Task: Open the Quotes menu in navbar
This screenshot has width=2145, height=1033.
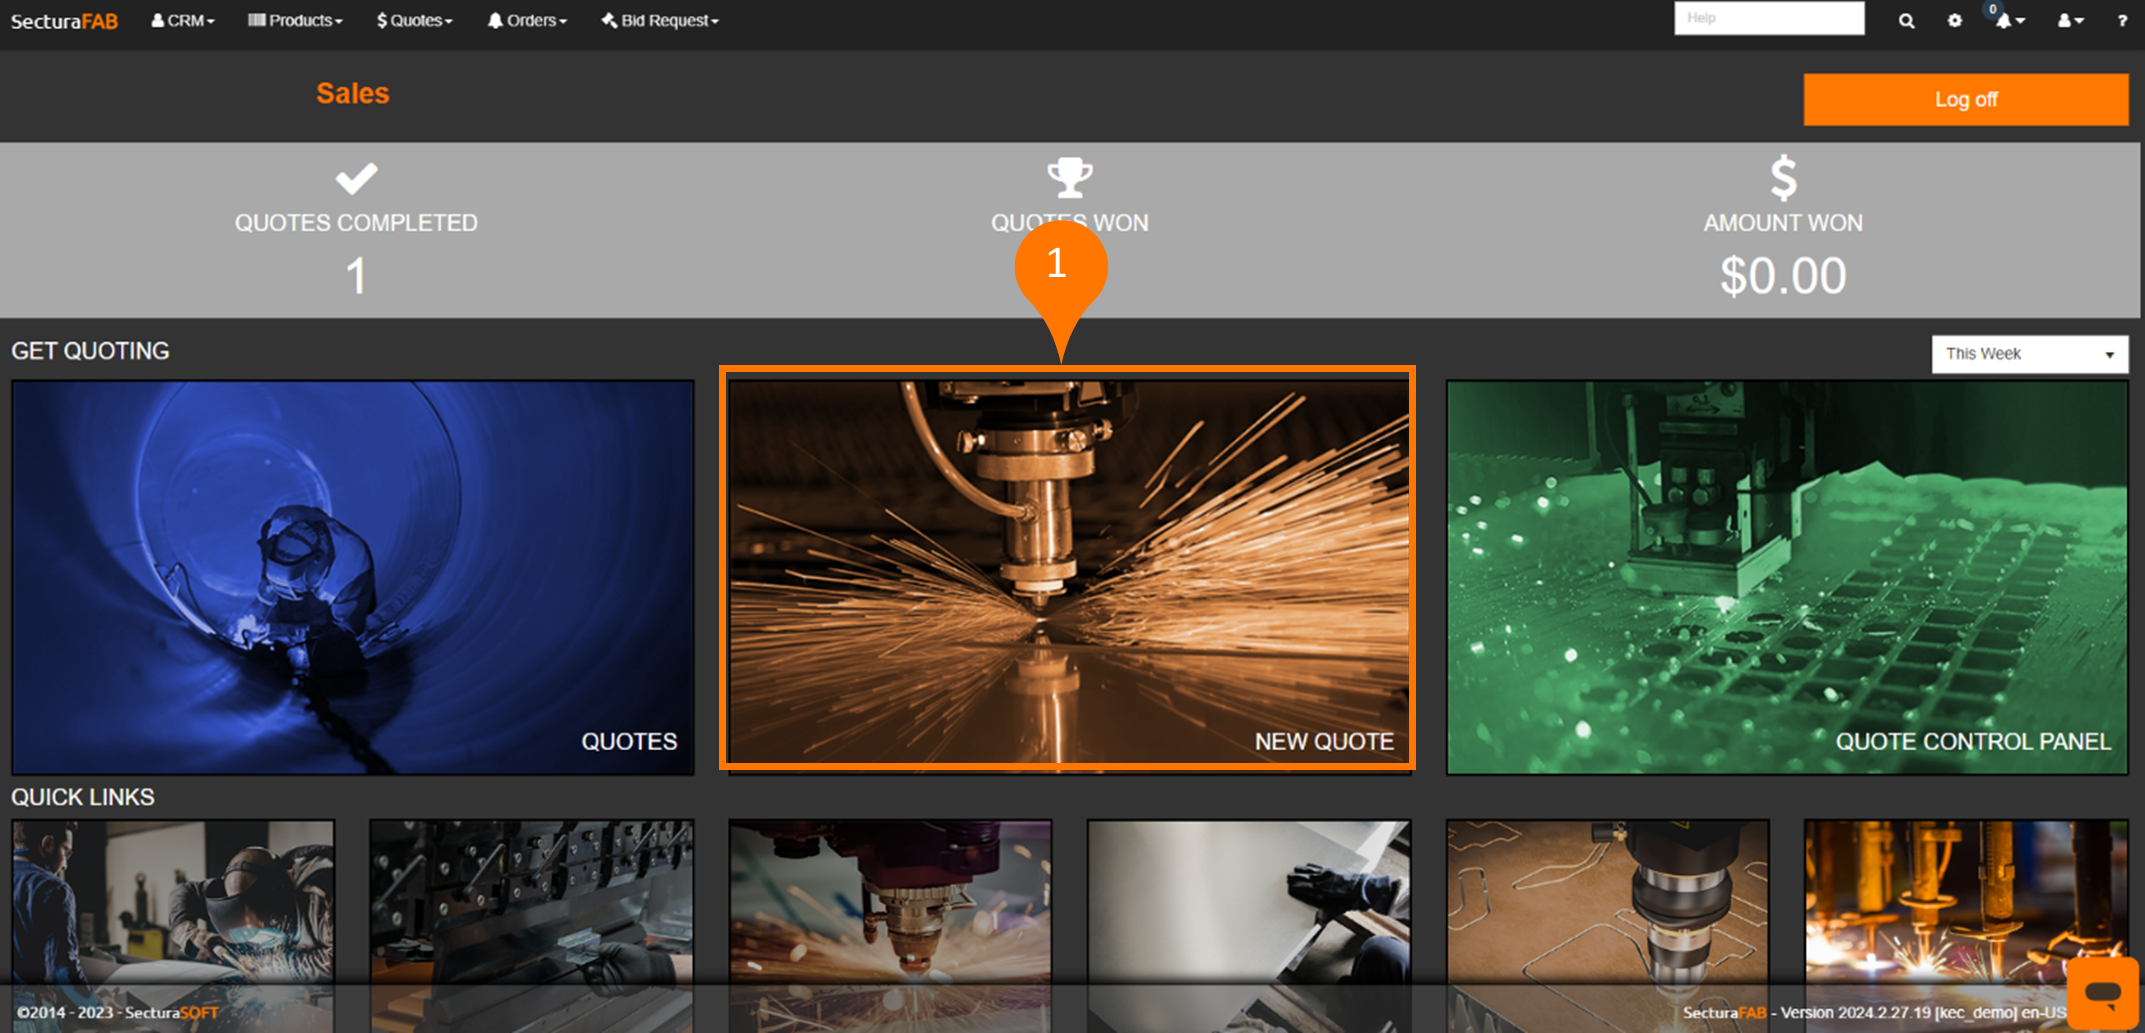Action: 414,21
